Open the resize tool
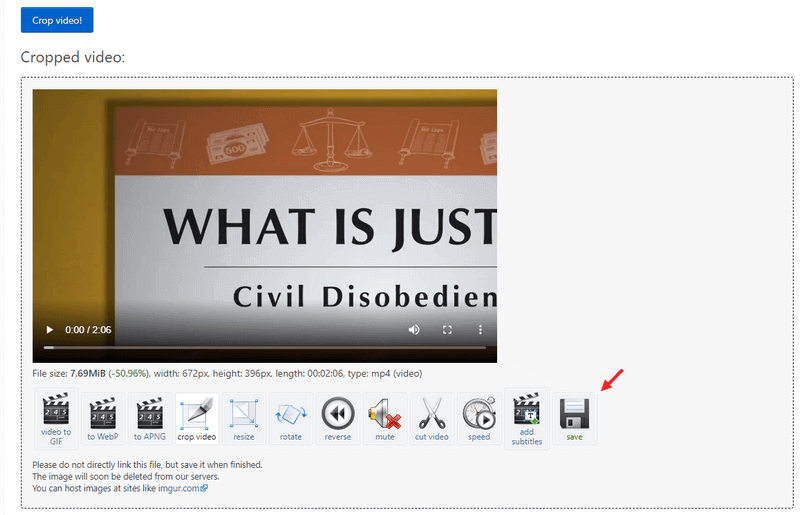The height and width of the screenshot is (515, 800). [243, 419]
